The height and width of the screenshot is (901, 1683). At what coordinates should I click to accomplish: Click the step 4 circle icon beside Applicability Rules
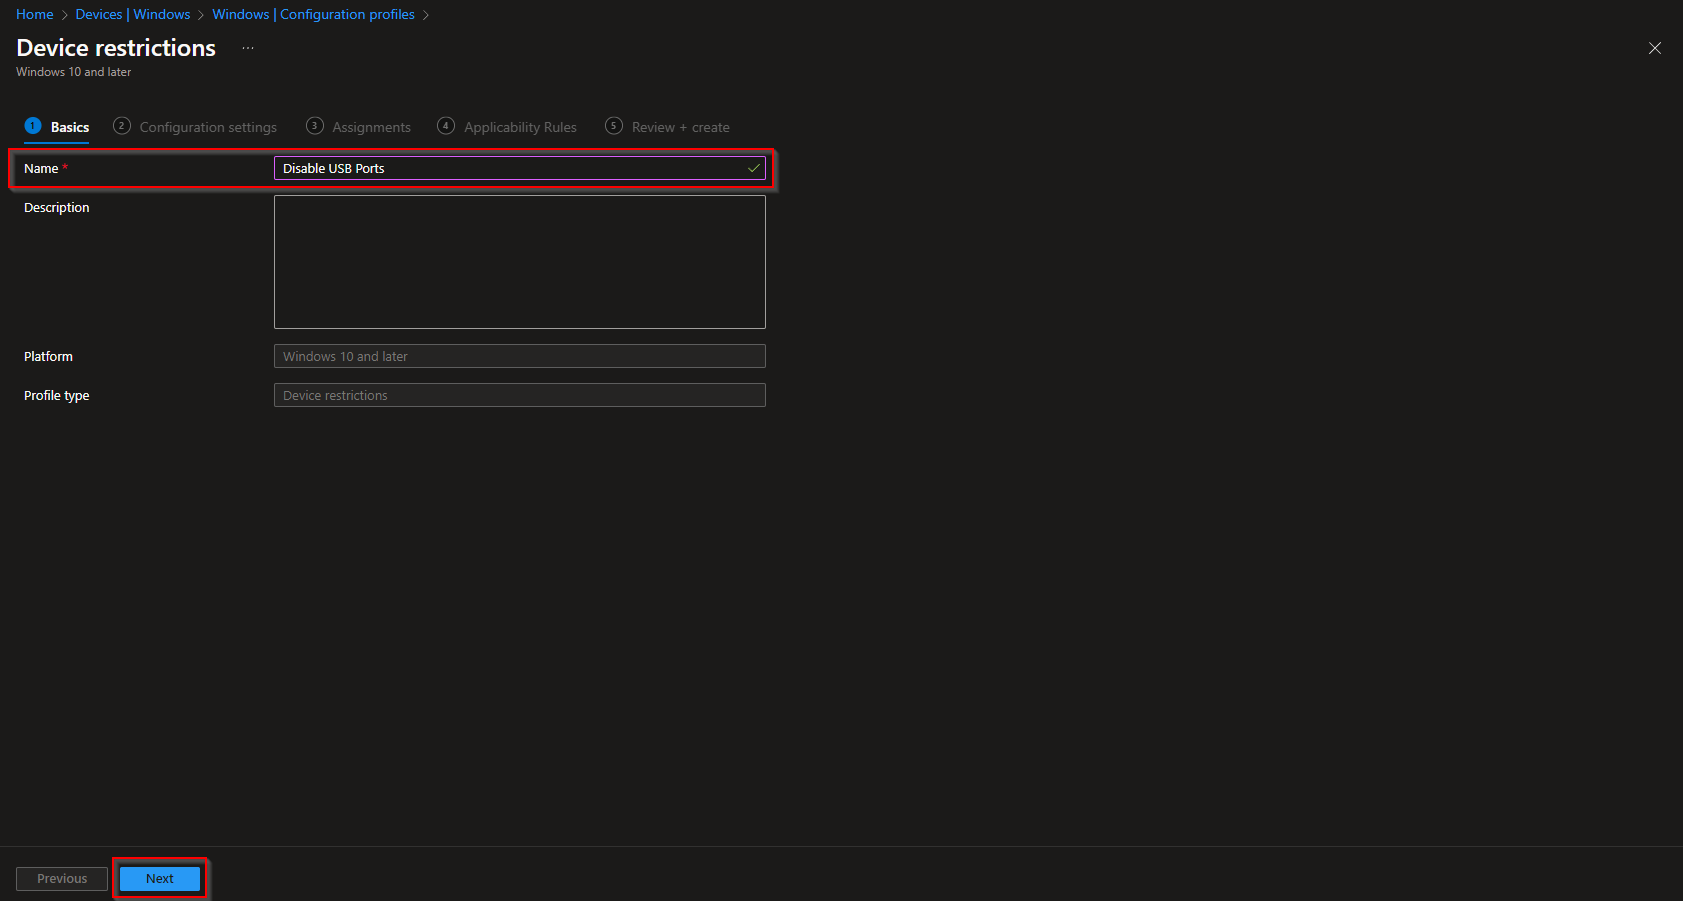click(445, 126)
